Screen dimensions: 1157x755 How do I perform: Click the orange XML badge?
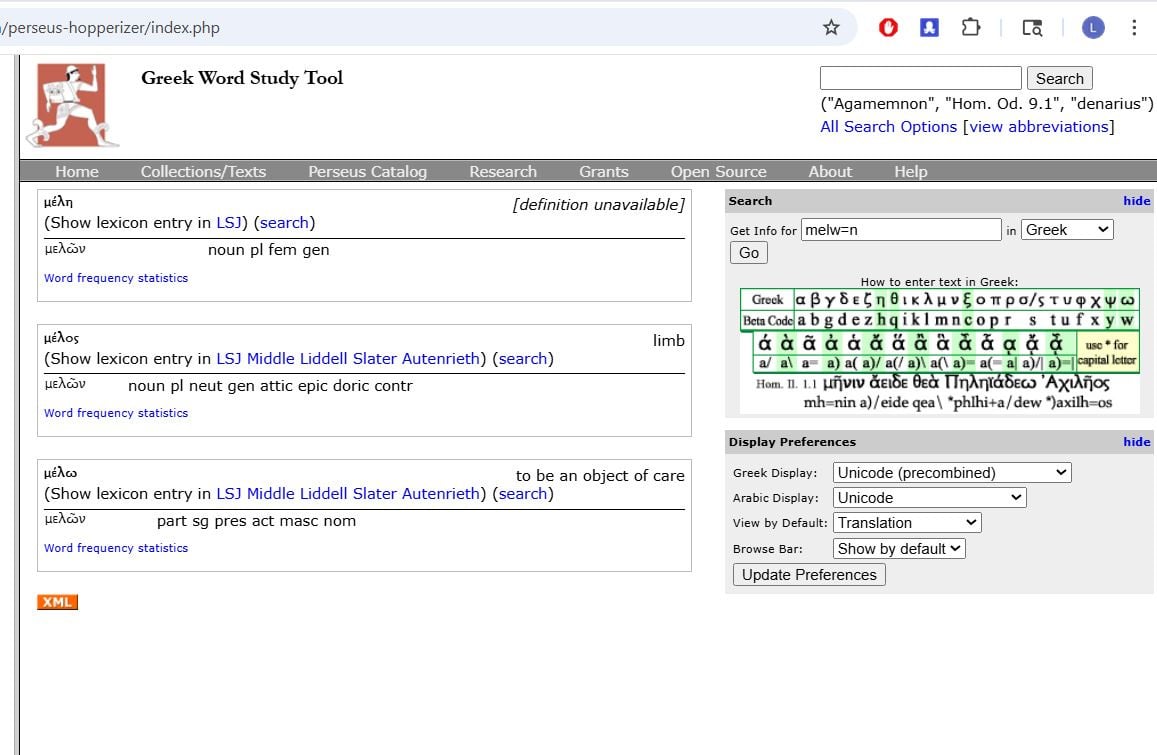58,601
